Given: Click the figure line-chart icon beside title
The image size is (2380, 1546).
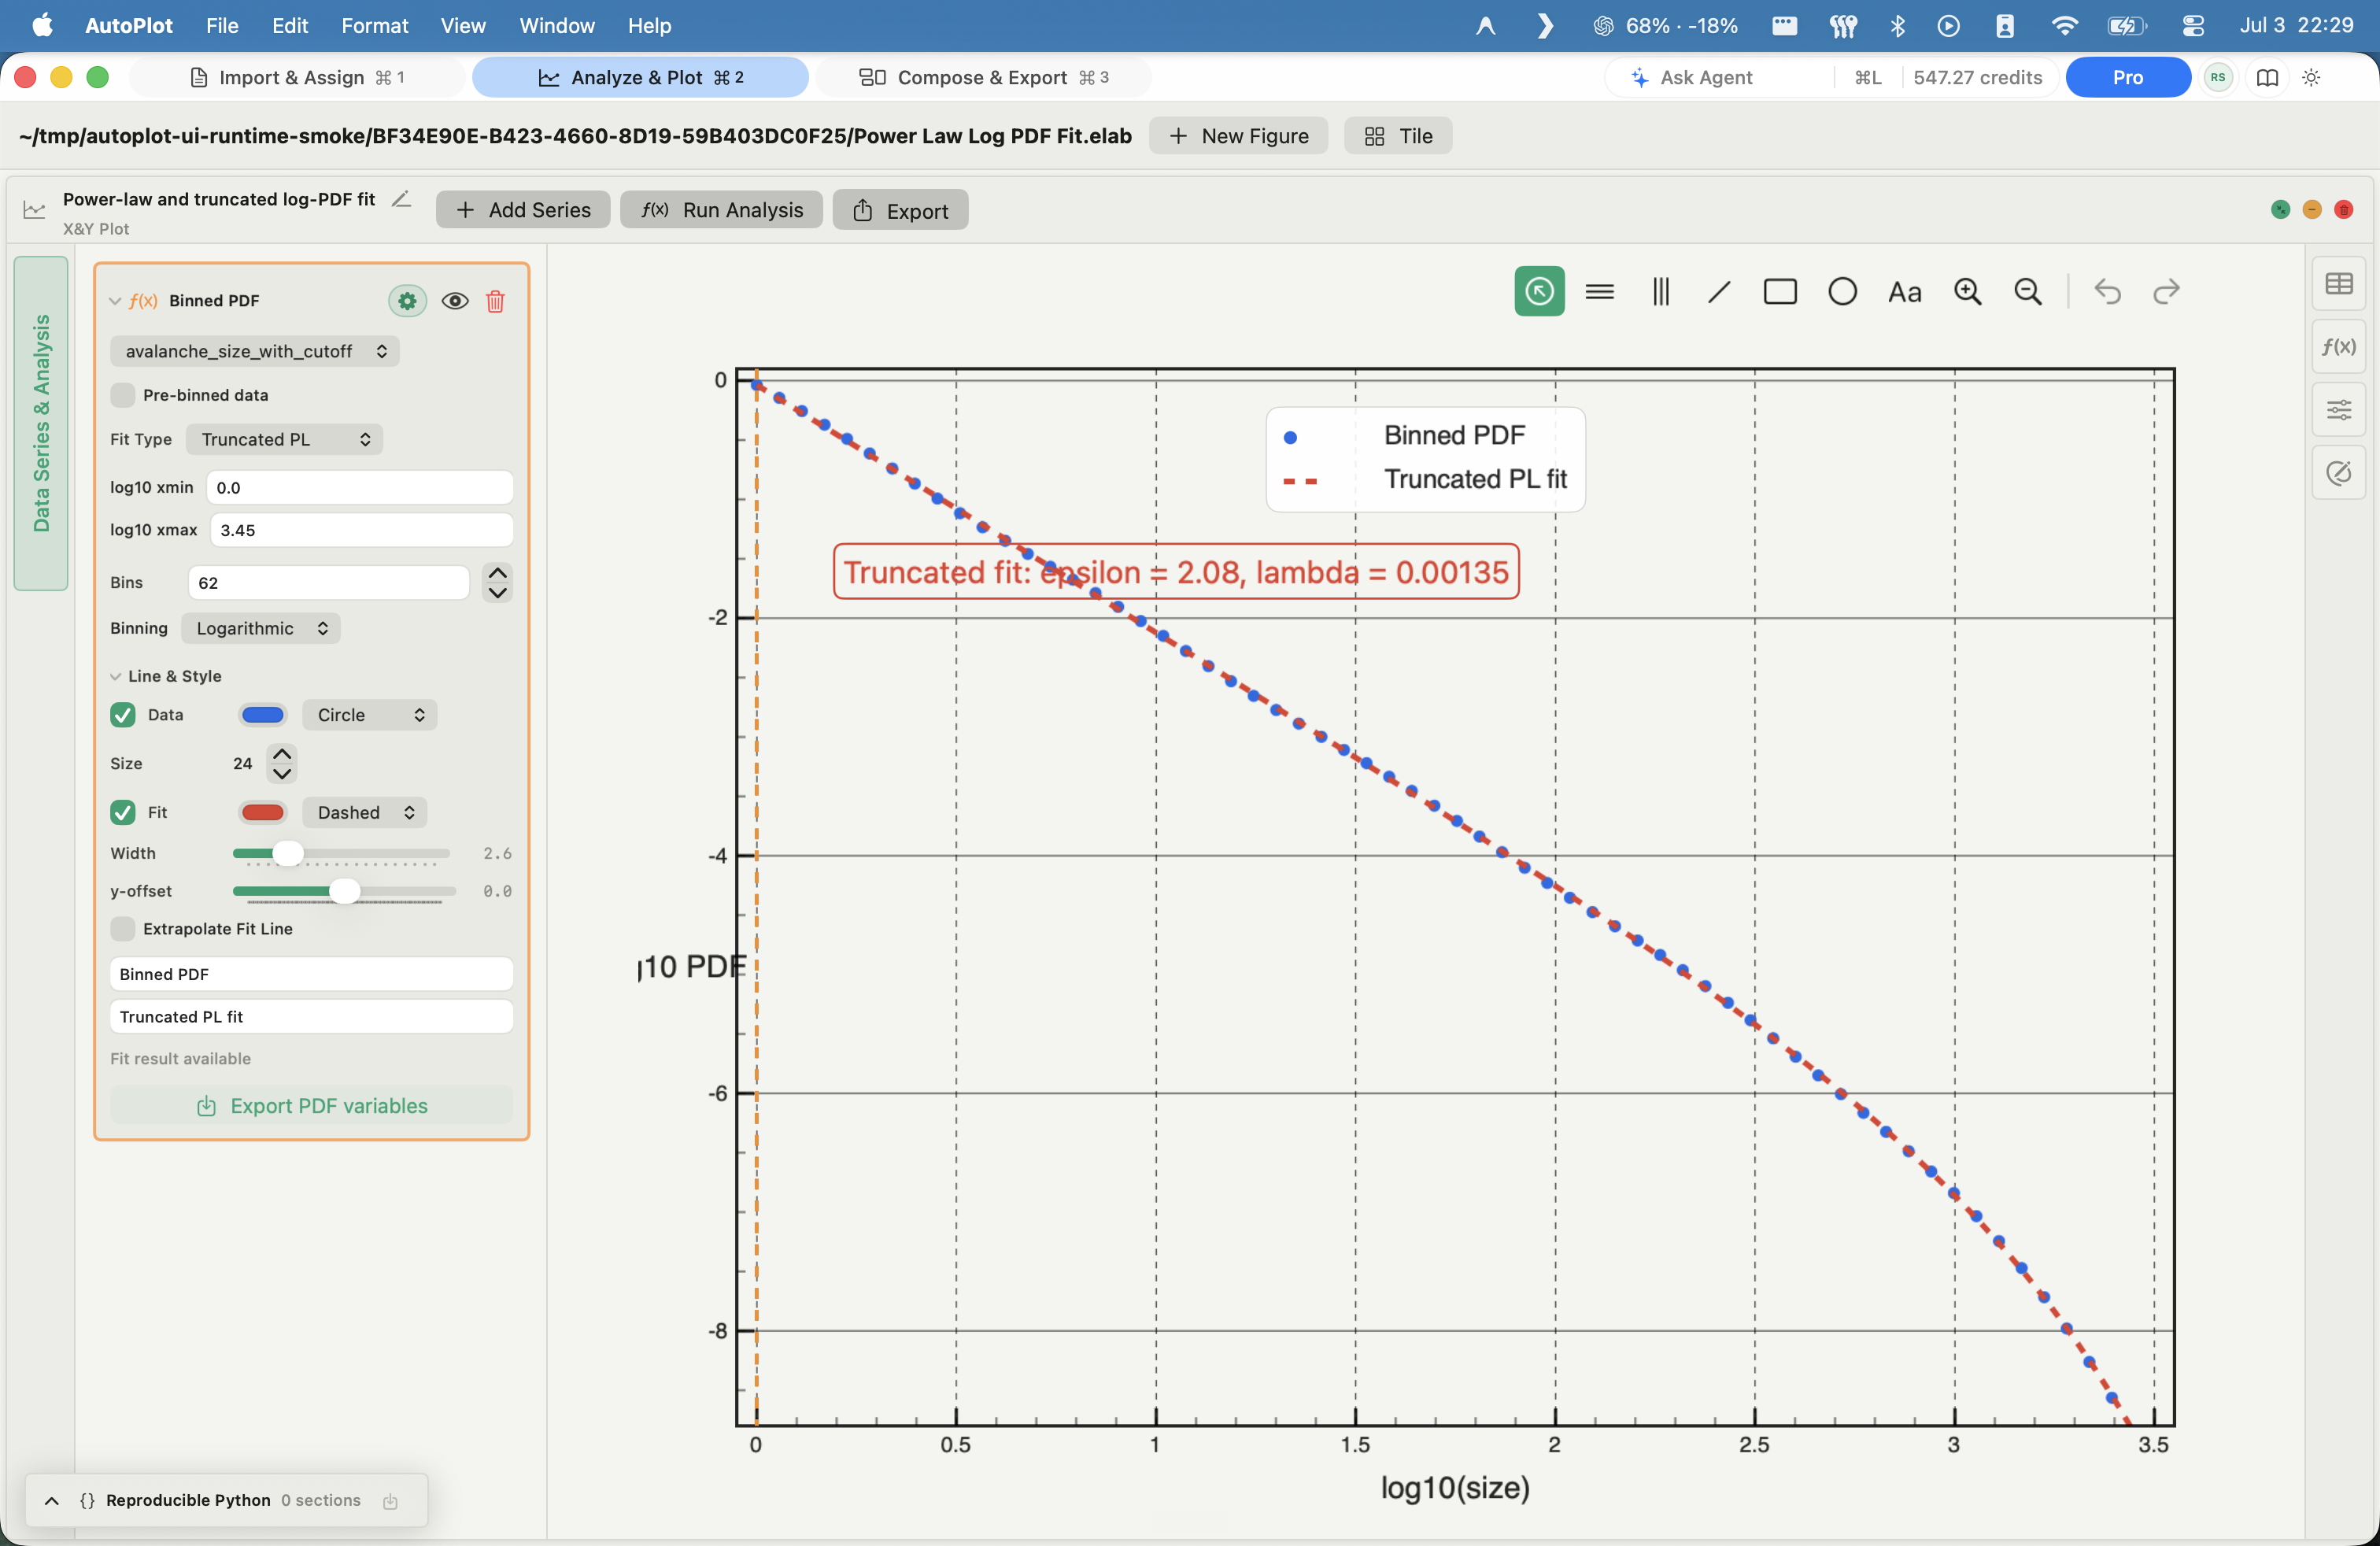Looking at the screenshot, I should (35, 210).
